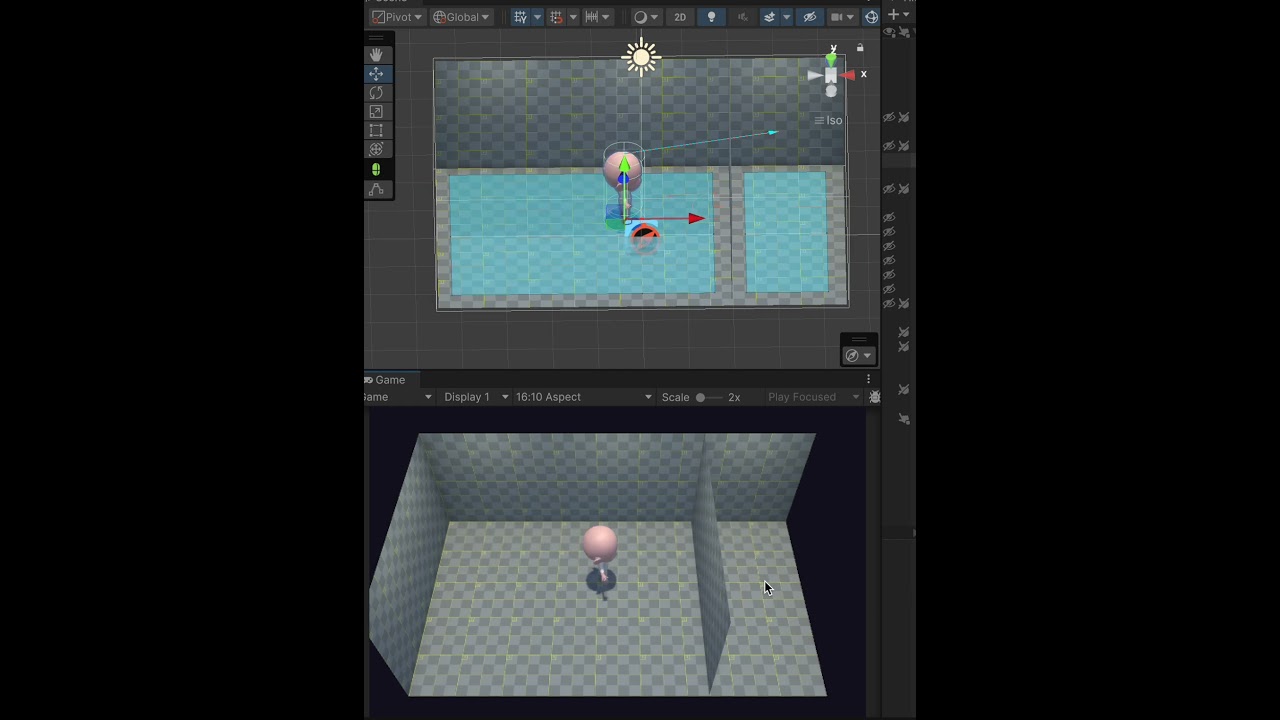Select the Hand tool in the toolbar
Viewport: 1280px width, 720px height.
(377, 54)
